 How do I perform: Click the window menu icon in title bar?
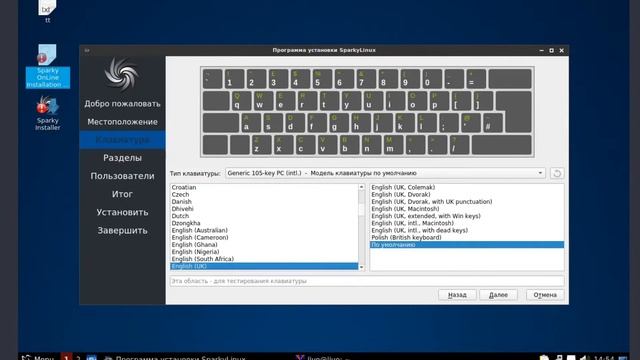pyautogui.click(x=87, y=50)
